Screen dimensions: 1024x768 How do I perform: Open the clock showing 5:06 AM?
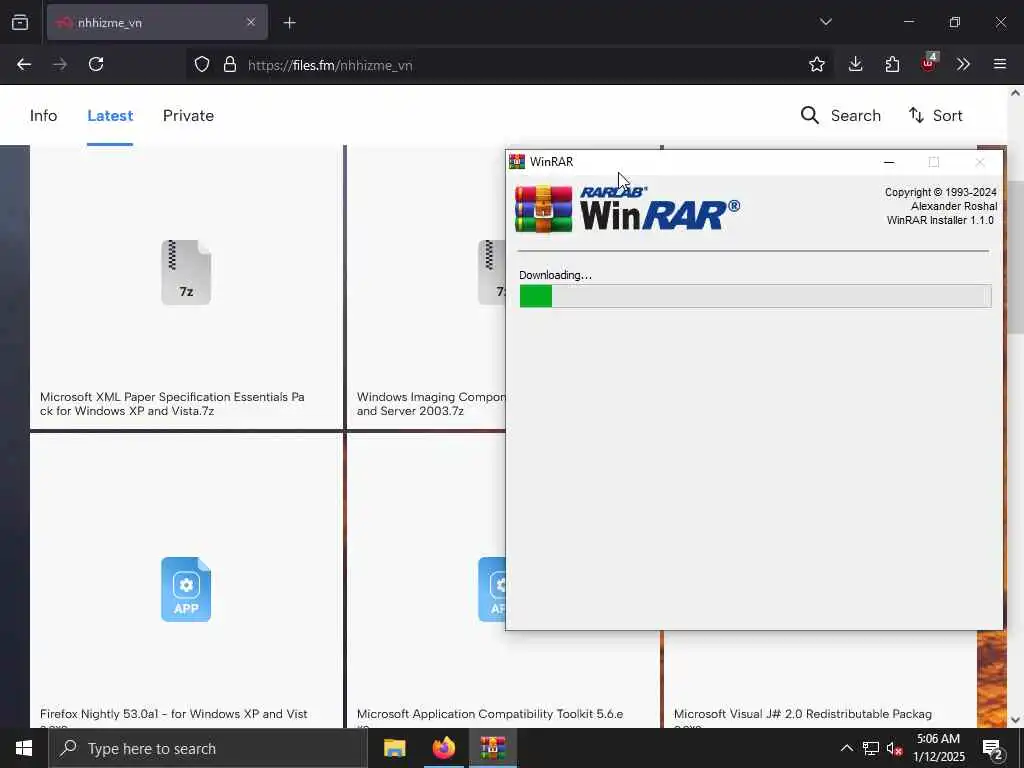coord(938,748)
